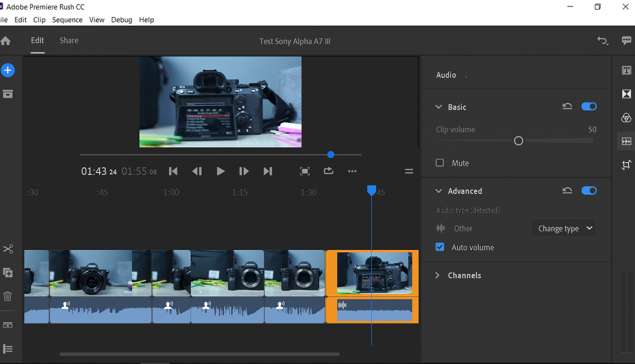The image size is (635, 364).
Task: Step back one frame
Action: [x=197, y=171]
